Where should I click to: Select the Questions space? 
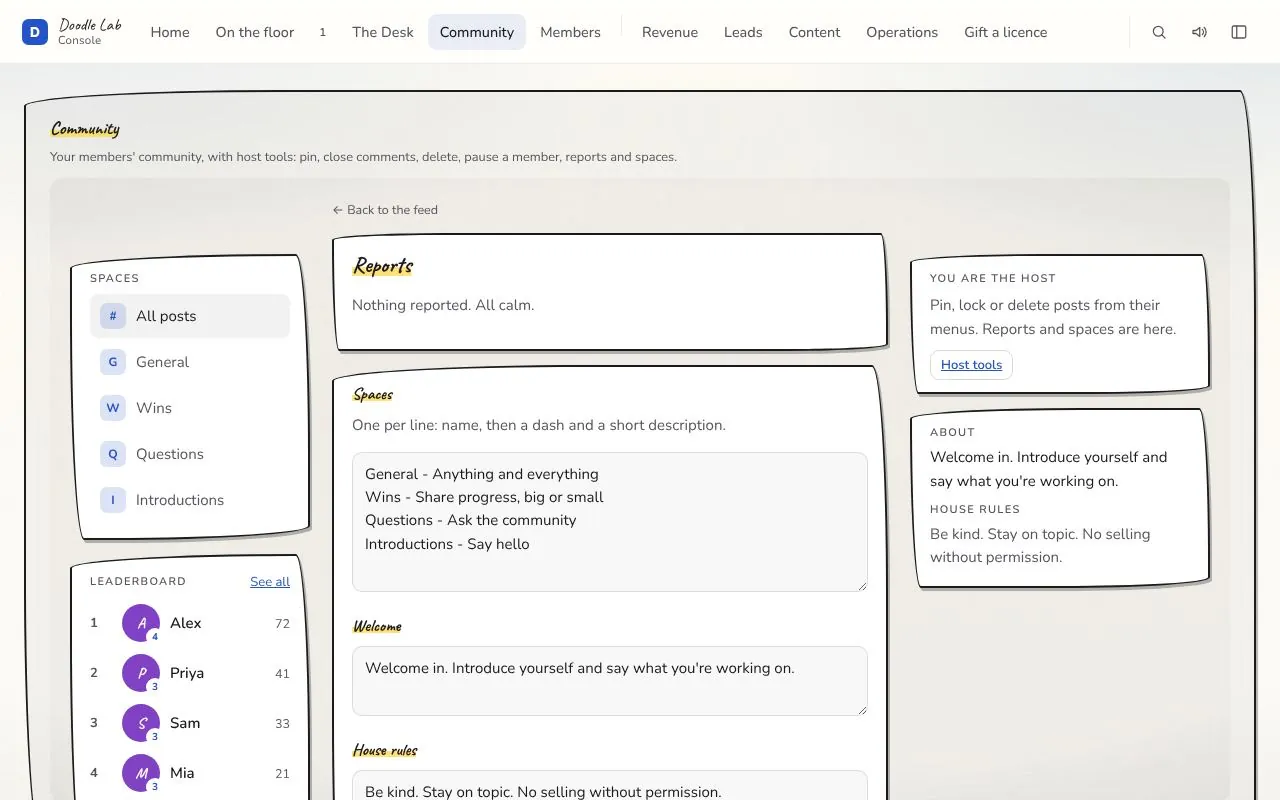pos(190,454)
